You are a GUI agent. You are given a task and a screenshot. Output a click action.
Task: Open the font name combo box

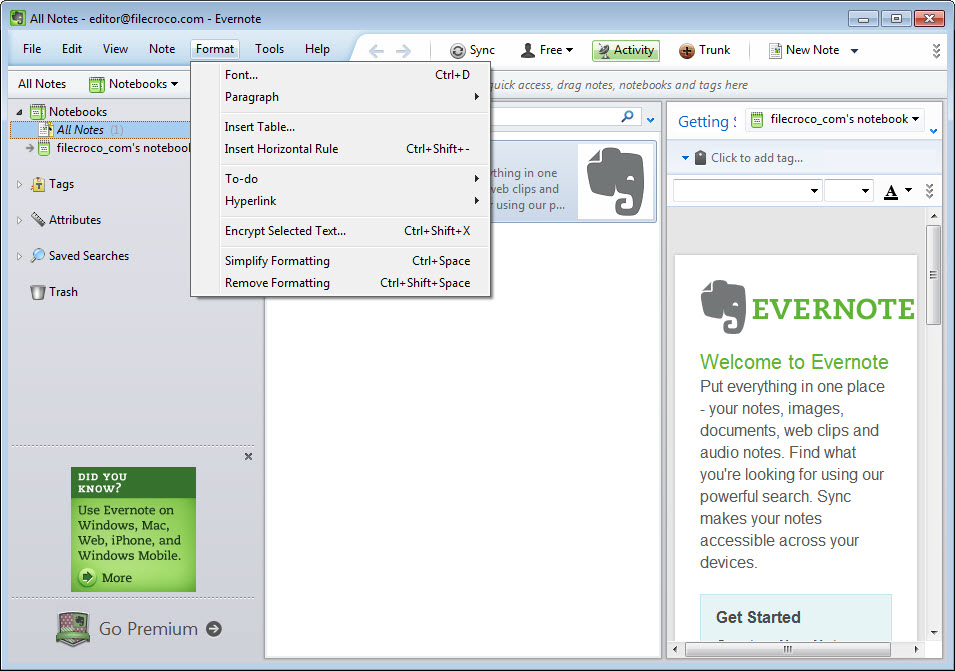tap(747, 191)
